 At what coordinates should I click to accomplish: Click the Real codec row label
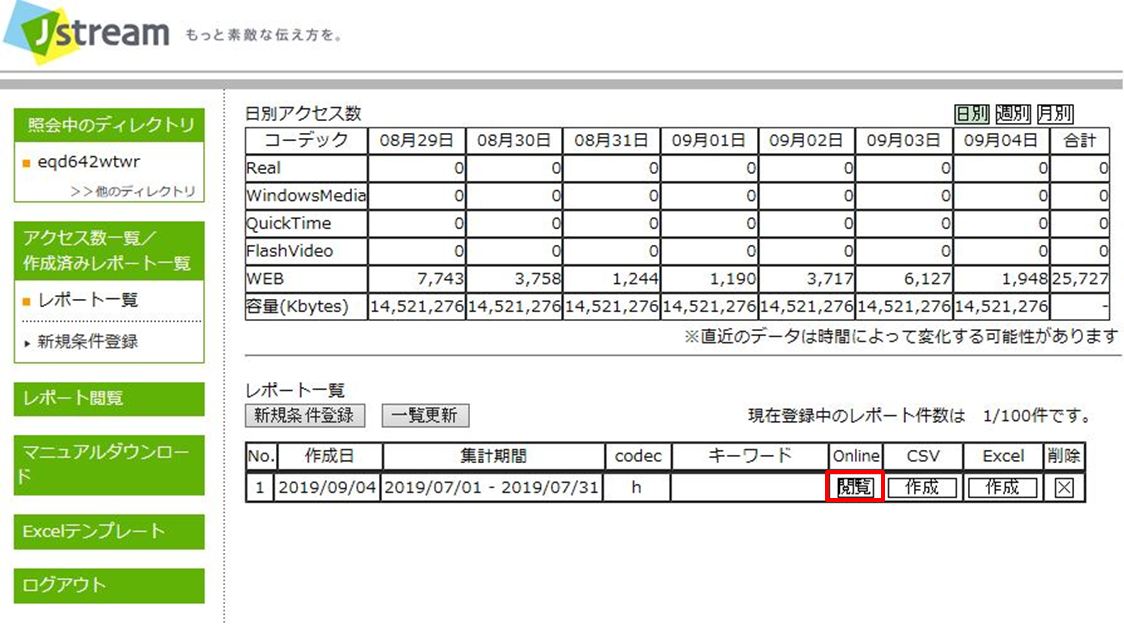(x=263, y=168)
